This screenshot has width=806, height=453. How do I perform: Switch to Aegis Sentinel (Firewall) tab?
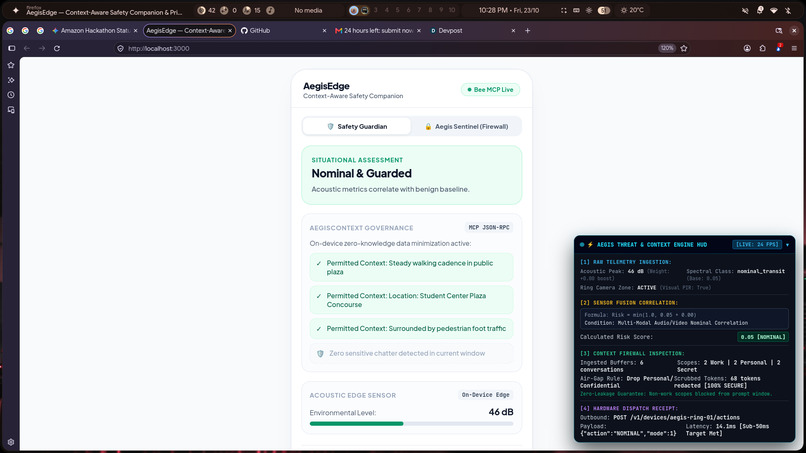[466, 126]
